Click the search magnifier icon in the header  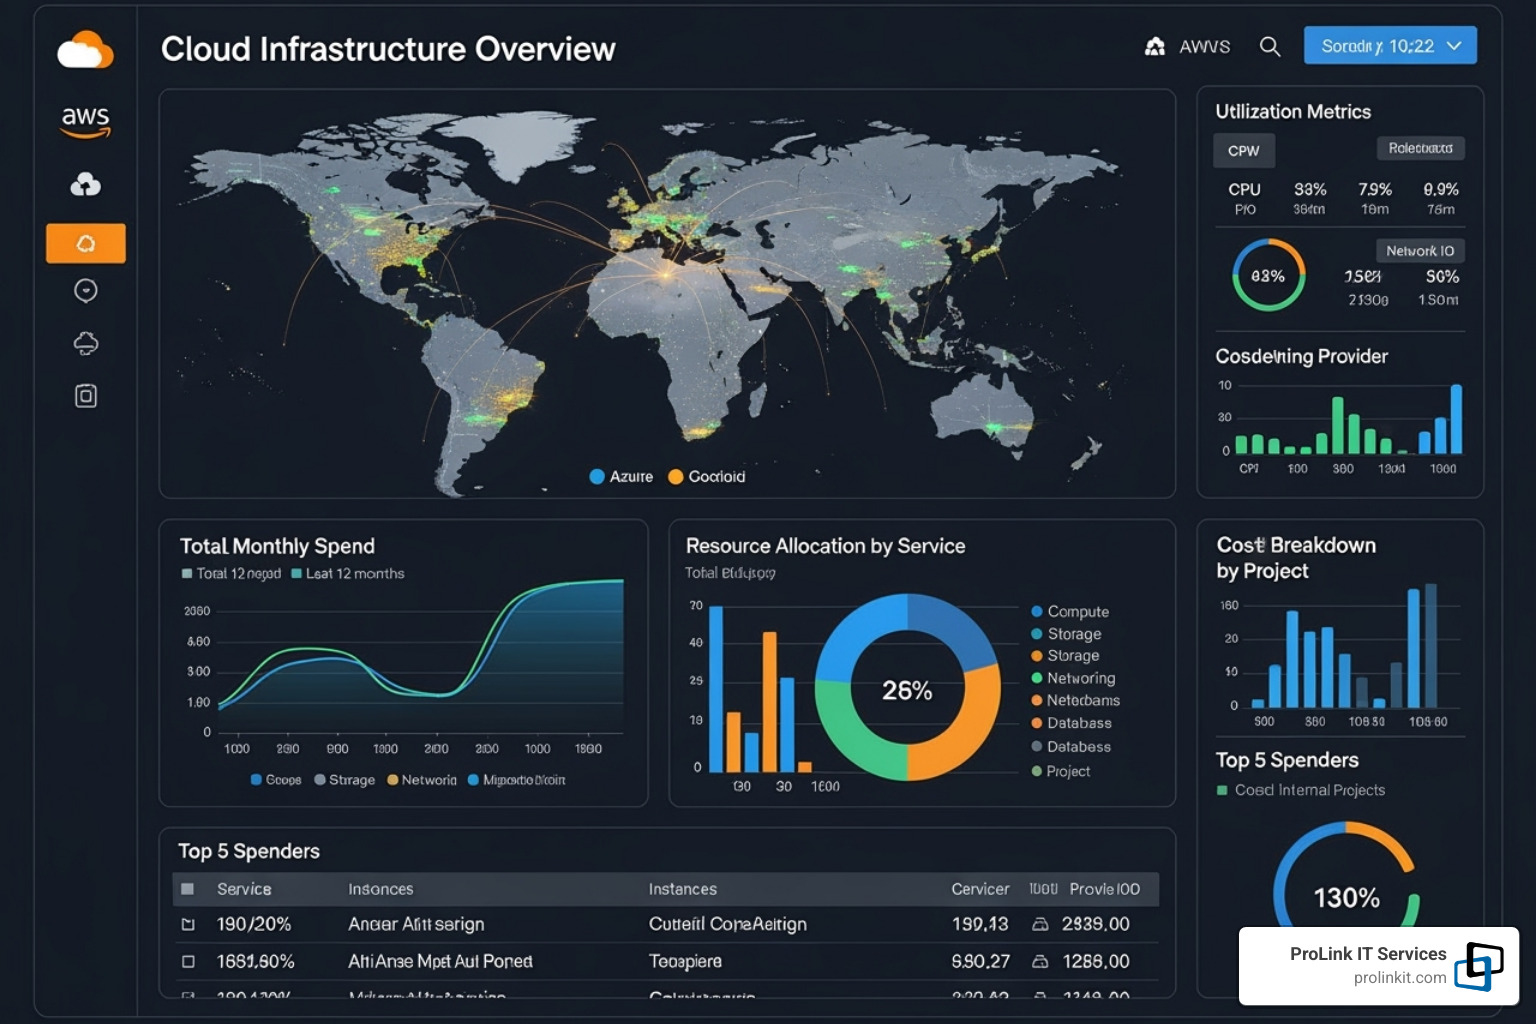(x=1270, y=46)
